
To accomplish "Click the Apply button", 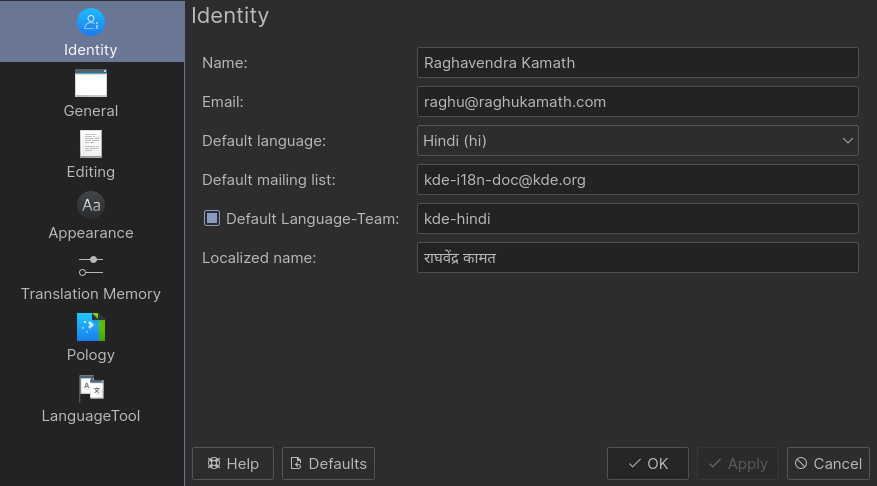I will click(x=738, y=464).
